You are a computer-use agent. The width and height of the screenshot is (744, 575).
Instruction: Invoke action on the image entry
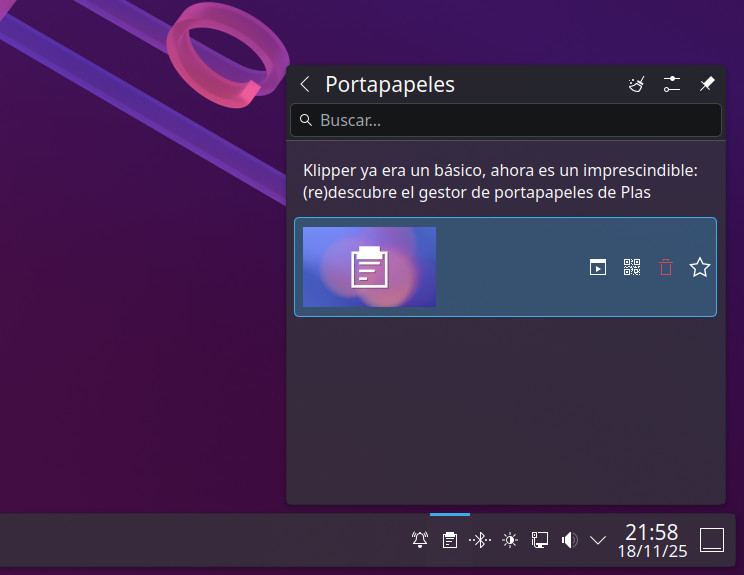[x=597, y=267]
